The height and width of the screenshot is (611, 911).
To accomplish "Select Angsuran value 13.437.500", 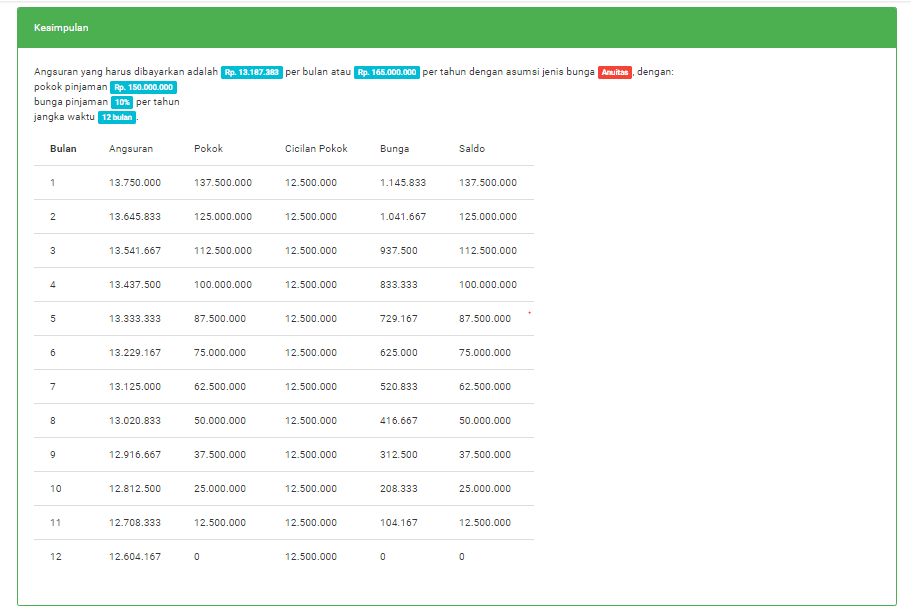I will point(135,285).
